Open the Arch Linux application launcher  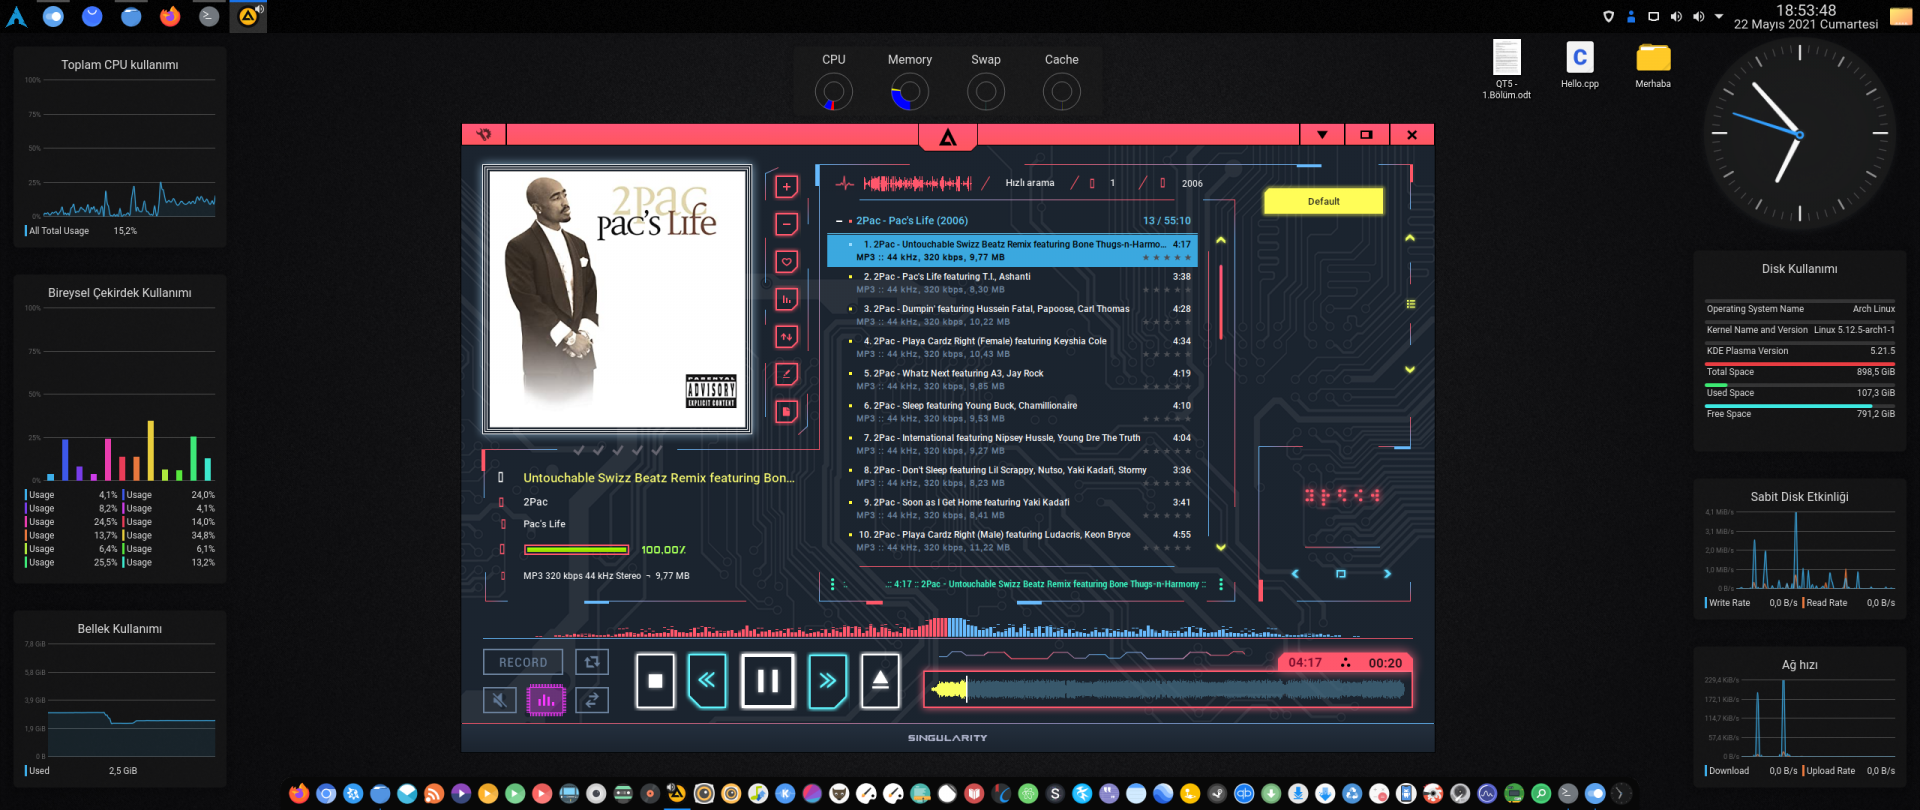point(17,16)
